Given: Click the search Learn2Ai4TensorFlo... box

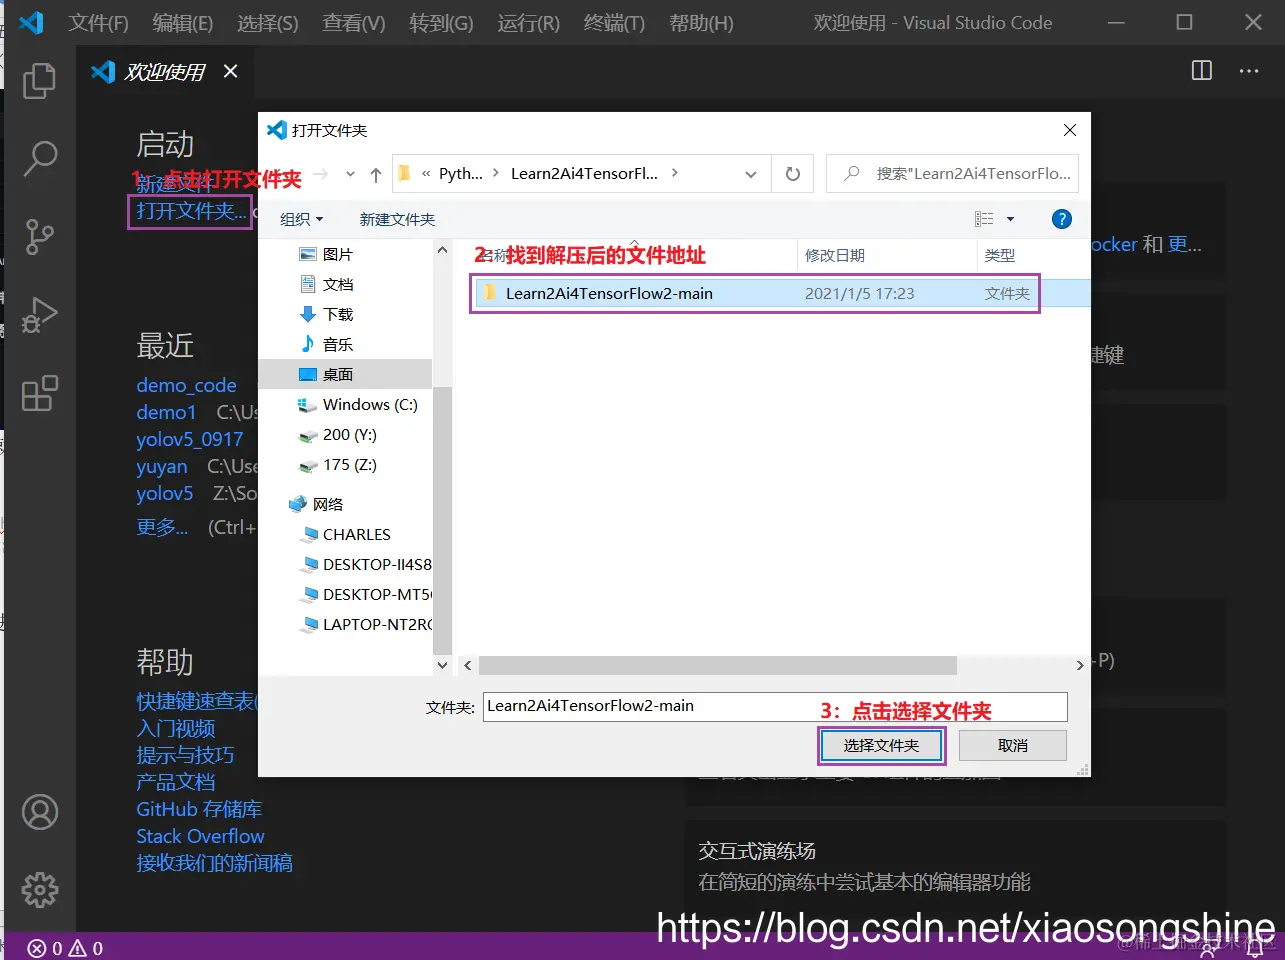Looking at the screenshot, I should pos(953,174).
